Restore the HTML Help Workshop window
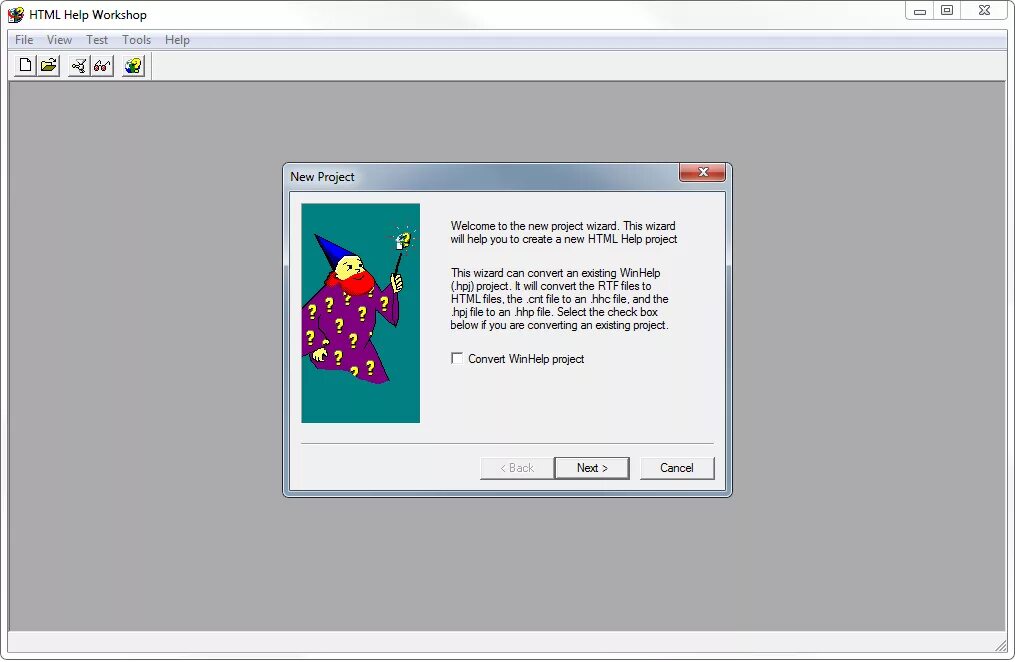 point(947,10)
